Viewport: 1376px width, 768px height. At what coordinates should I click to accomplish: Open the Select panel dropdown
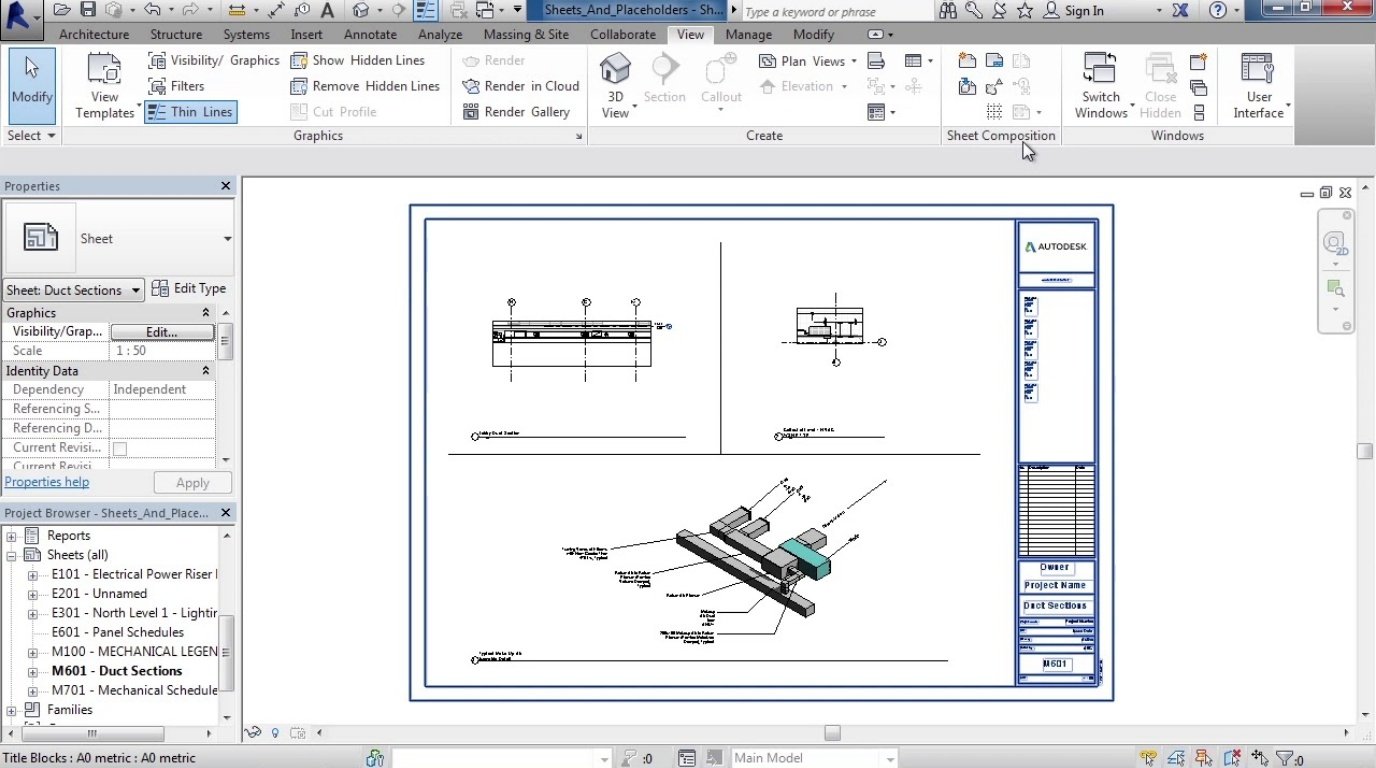31,136
